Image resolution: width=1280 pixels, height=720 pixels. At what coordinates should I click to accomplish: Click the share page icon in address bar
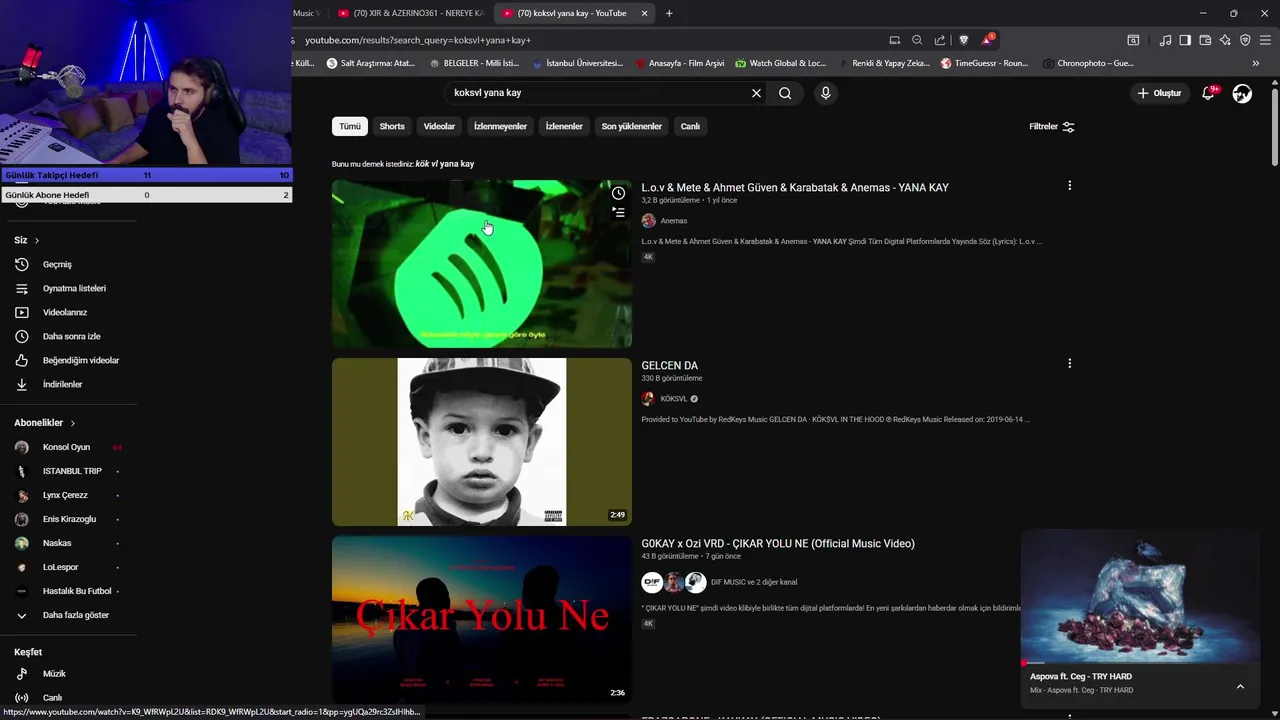[x=940, y=40]
